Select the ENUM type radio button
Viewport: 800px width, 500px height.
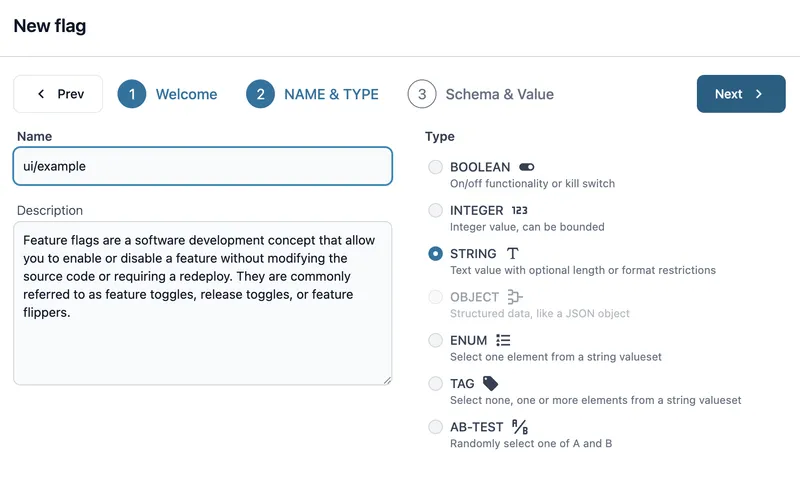(435, 340)
